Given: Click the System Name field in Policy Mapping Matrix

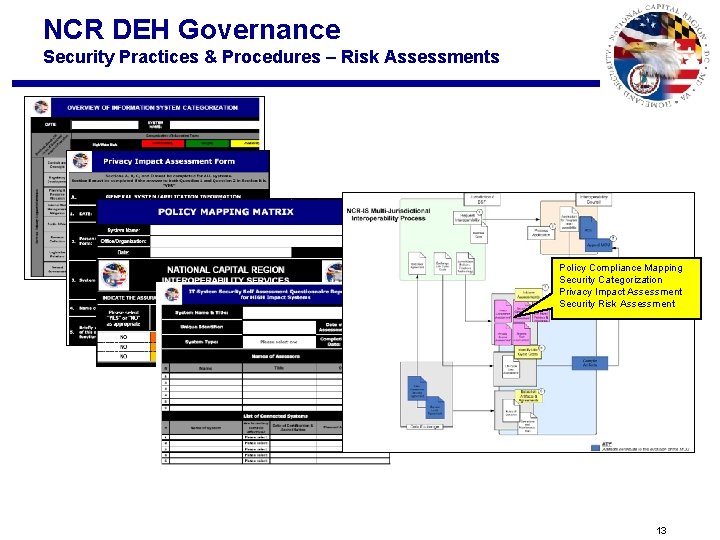Looking at the screenshot, I should 247,230.
